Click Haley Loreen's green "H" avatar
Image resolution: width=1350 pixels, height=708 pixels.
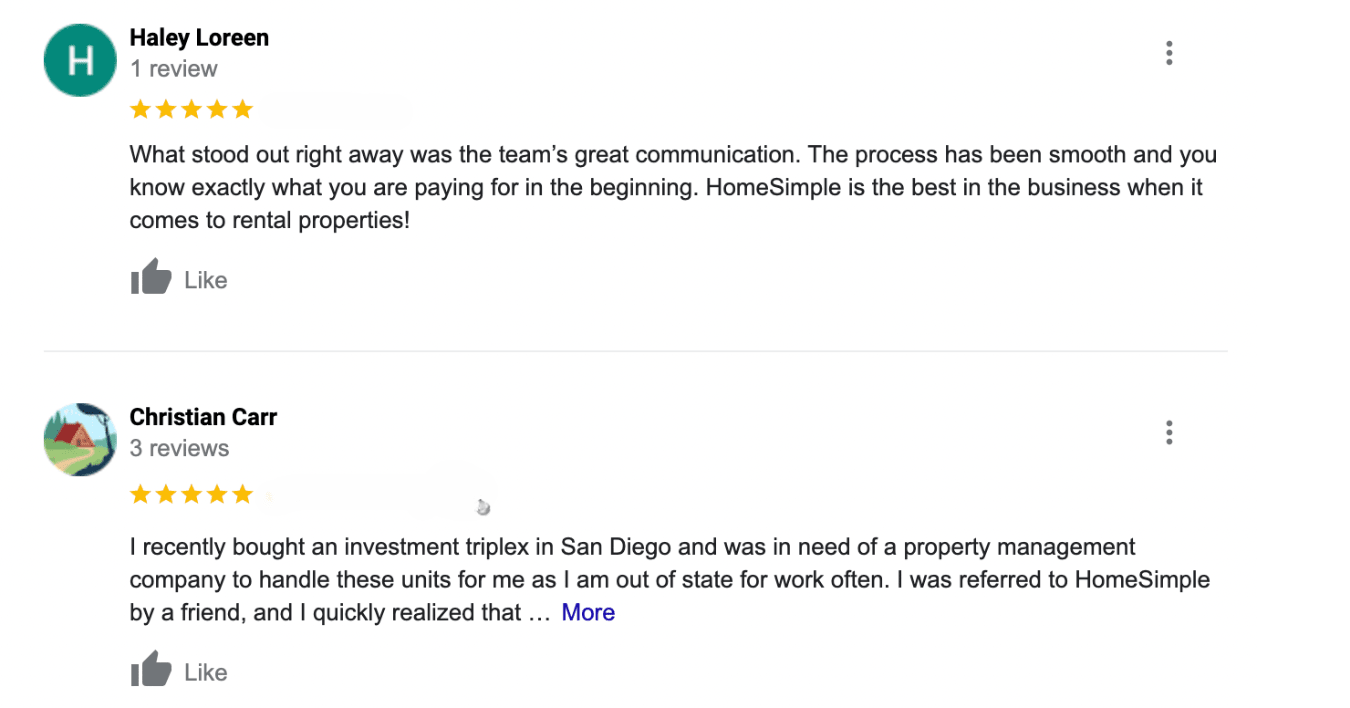[x=80, y=60]
